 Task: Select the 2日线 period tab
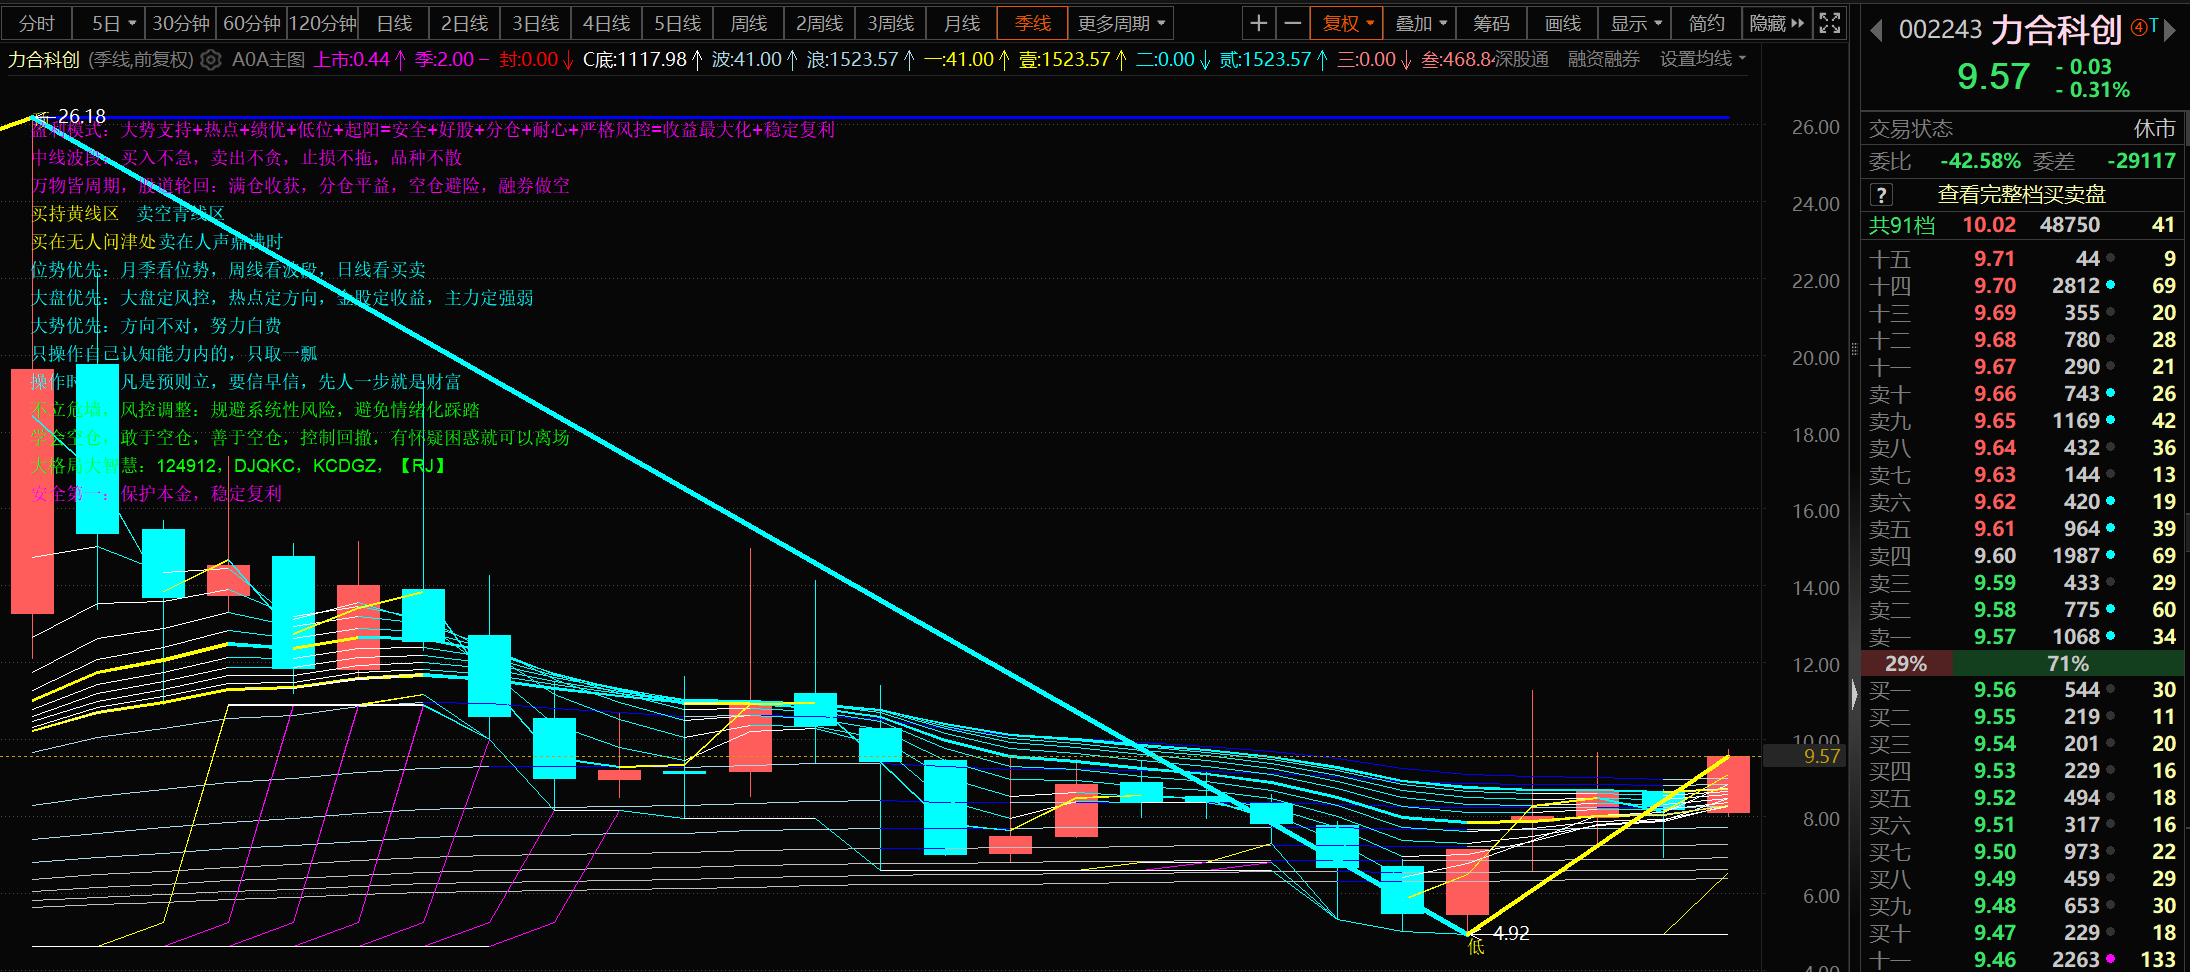(464, 23)
